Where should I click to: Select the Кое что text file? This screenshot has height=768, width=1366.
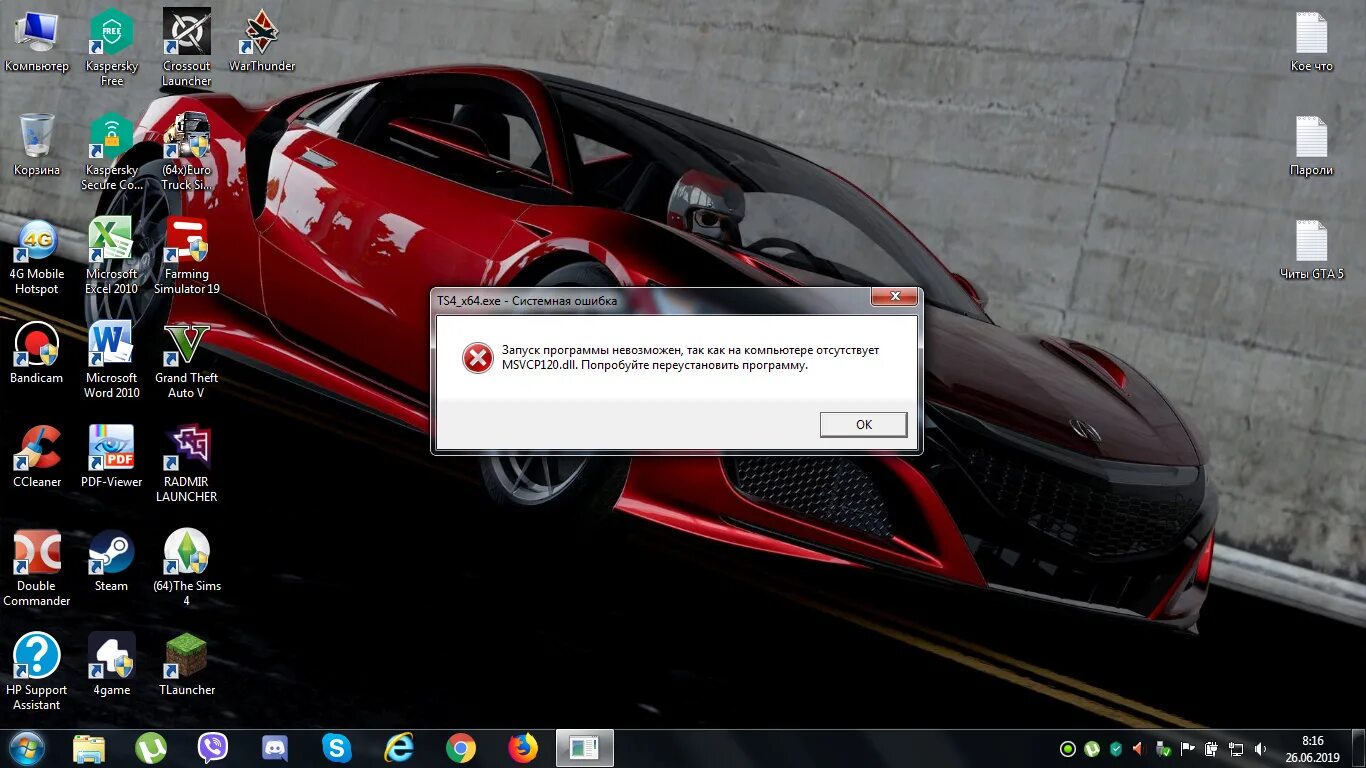[x=1312, y=42]
